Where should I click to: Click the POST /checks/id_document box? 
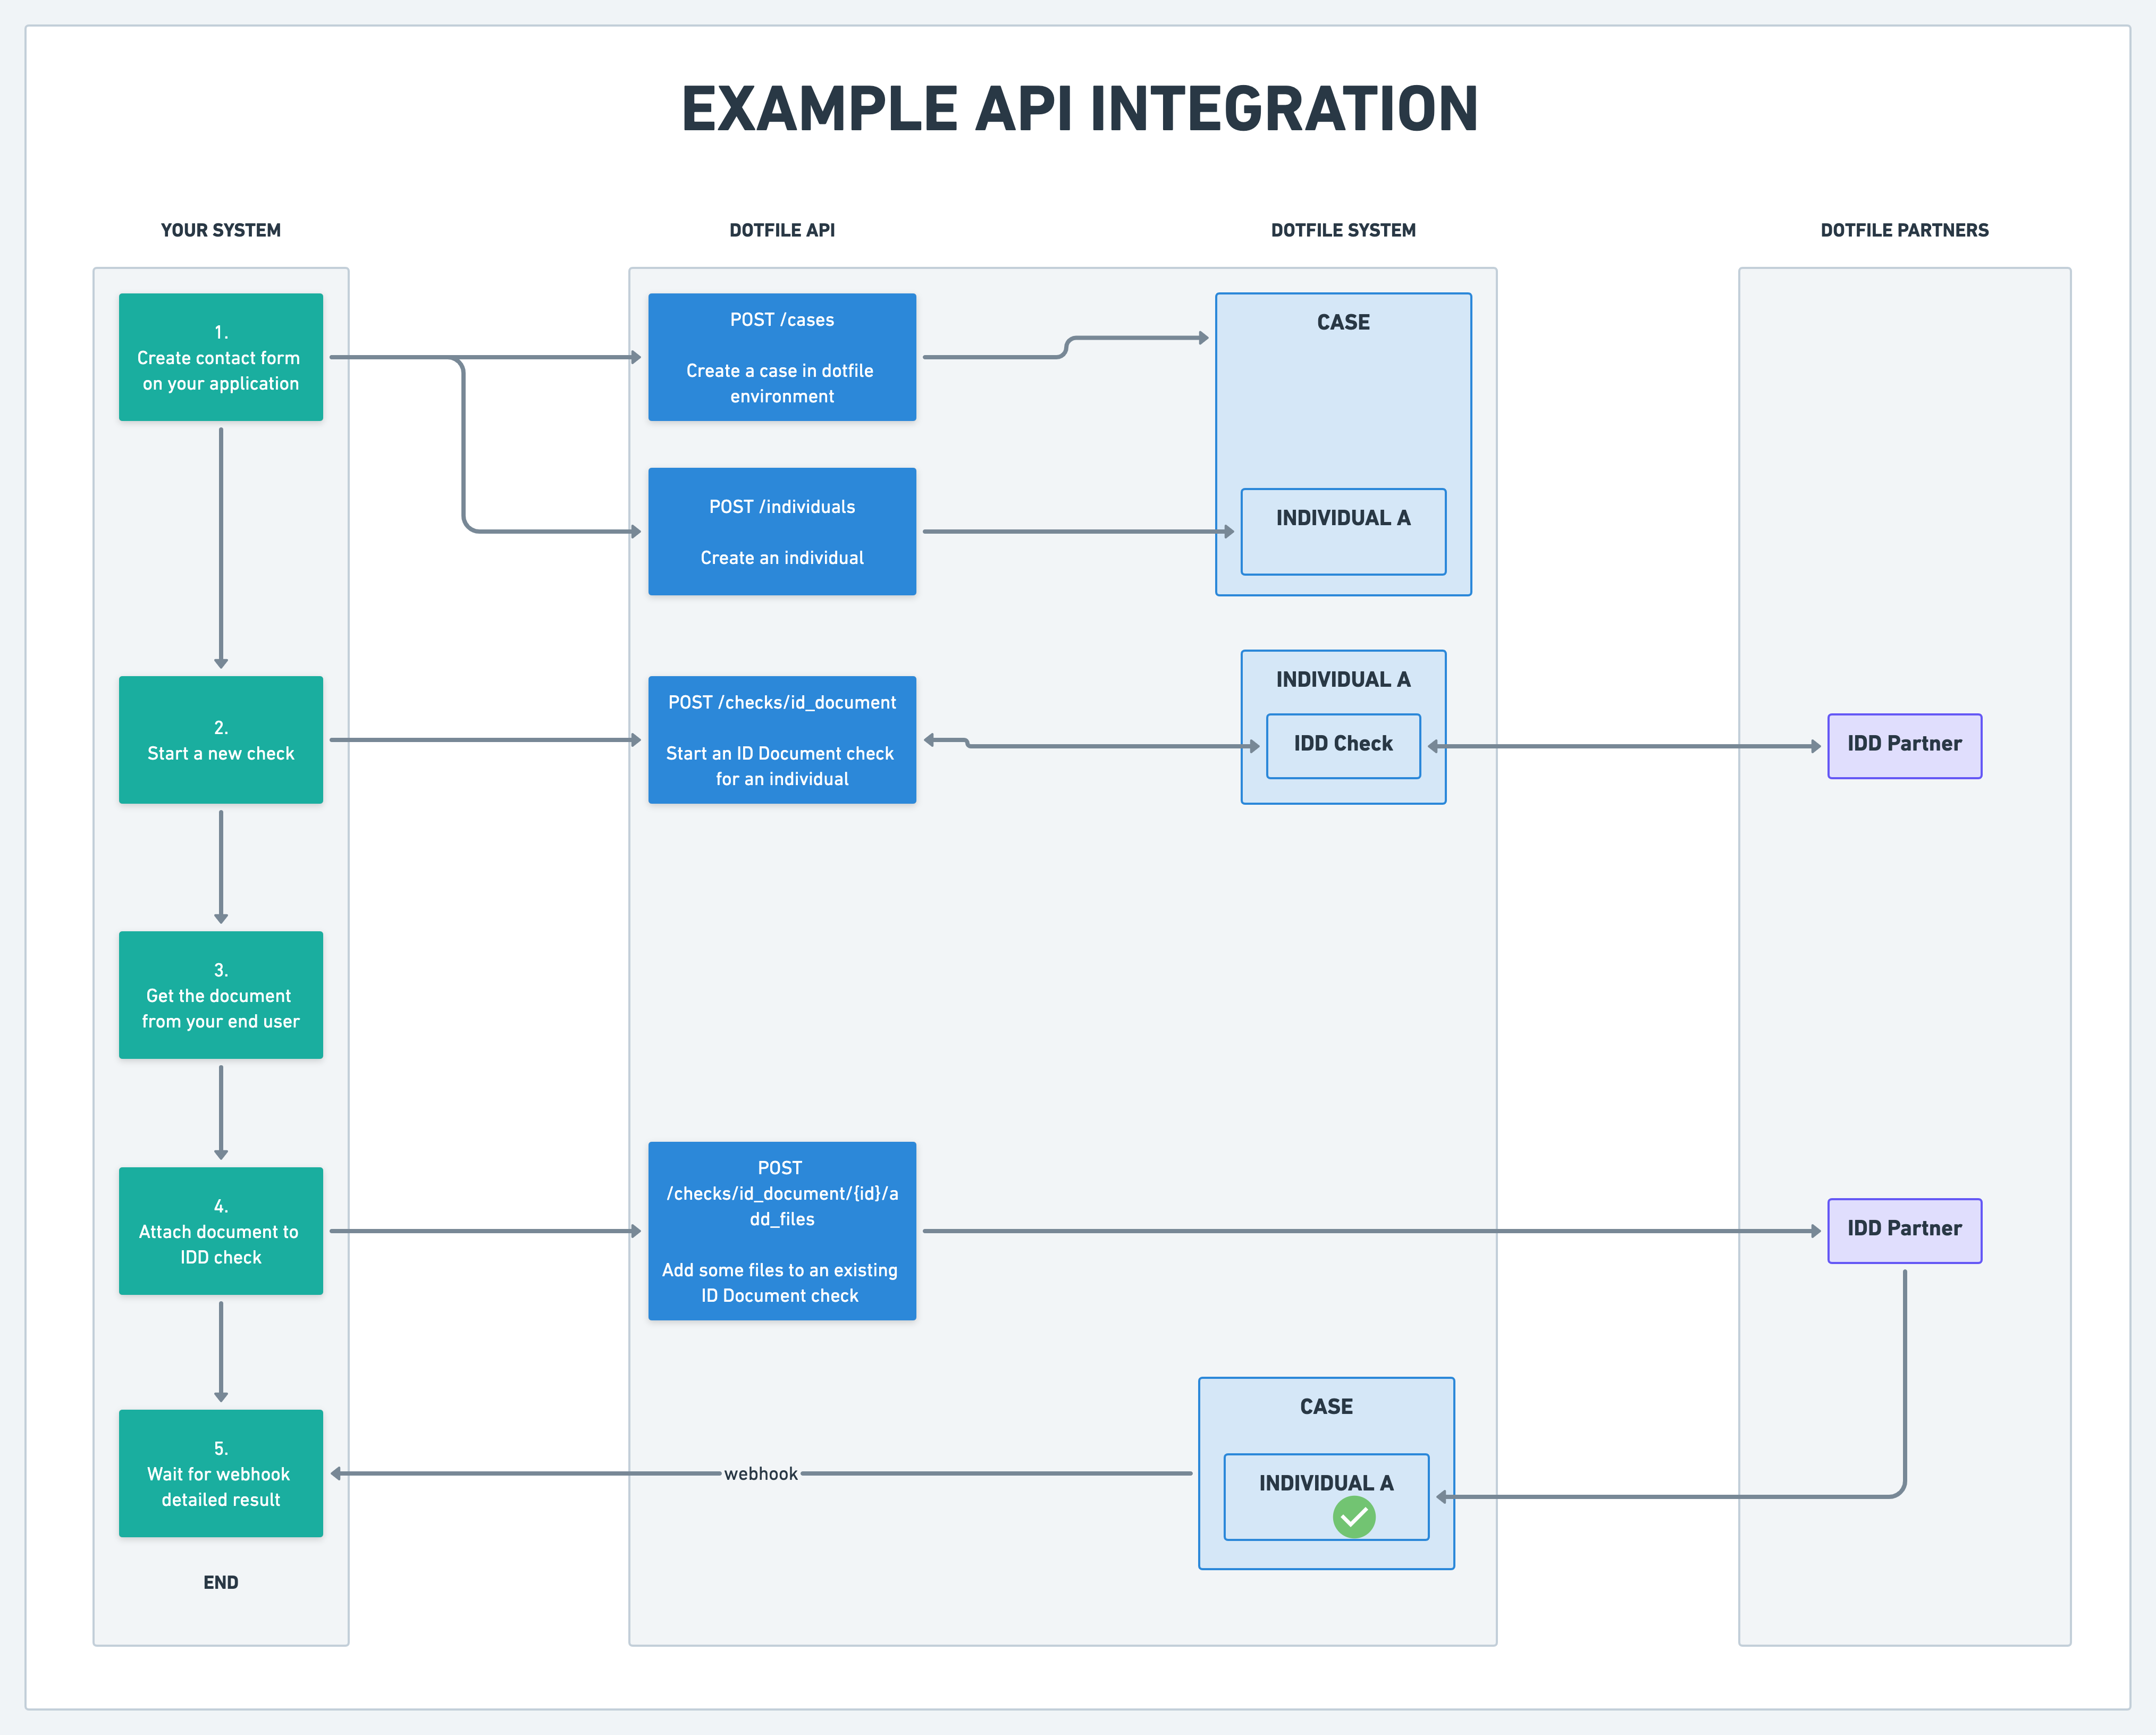coord(781,740)
